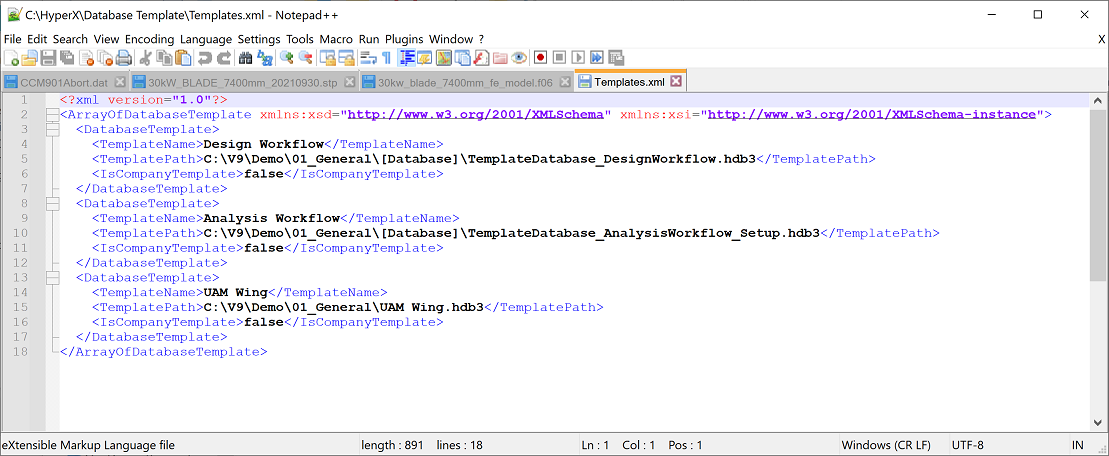Click the Paste clipboard icon
Screen dimensions: 1109x456
pos(182,57)
